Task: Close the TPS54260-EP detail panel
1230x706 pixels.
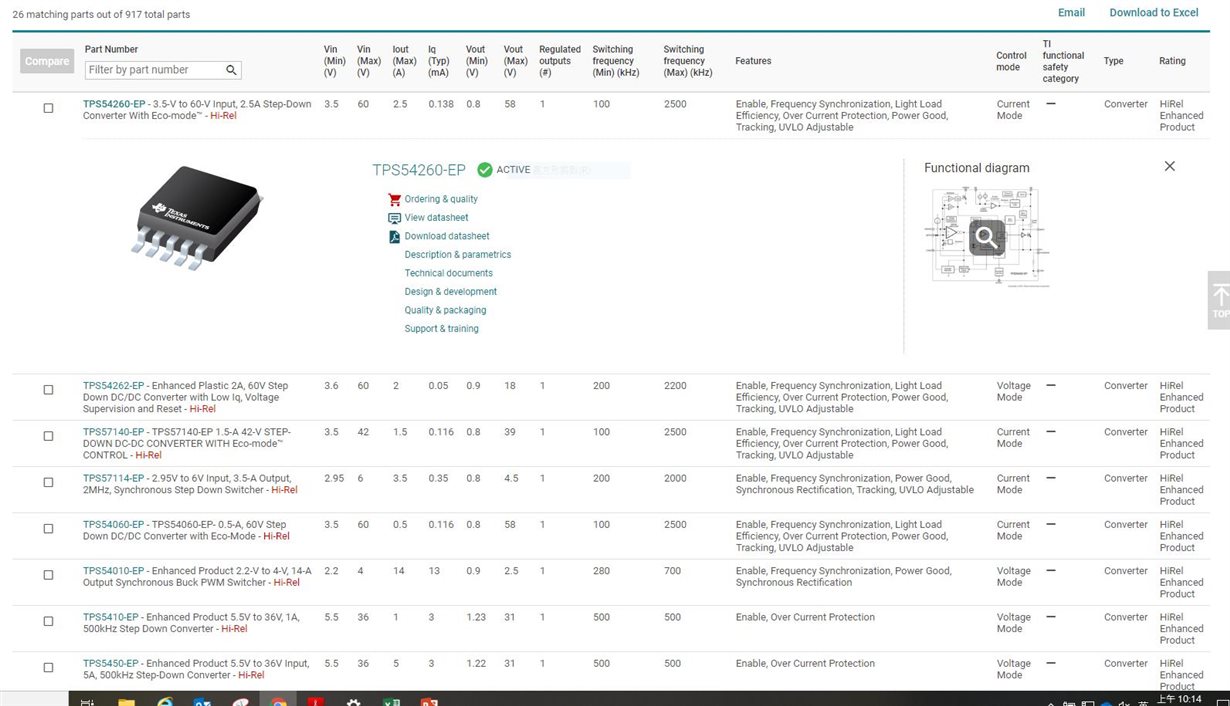Action: (x=1170, y=166)
